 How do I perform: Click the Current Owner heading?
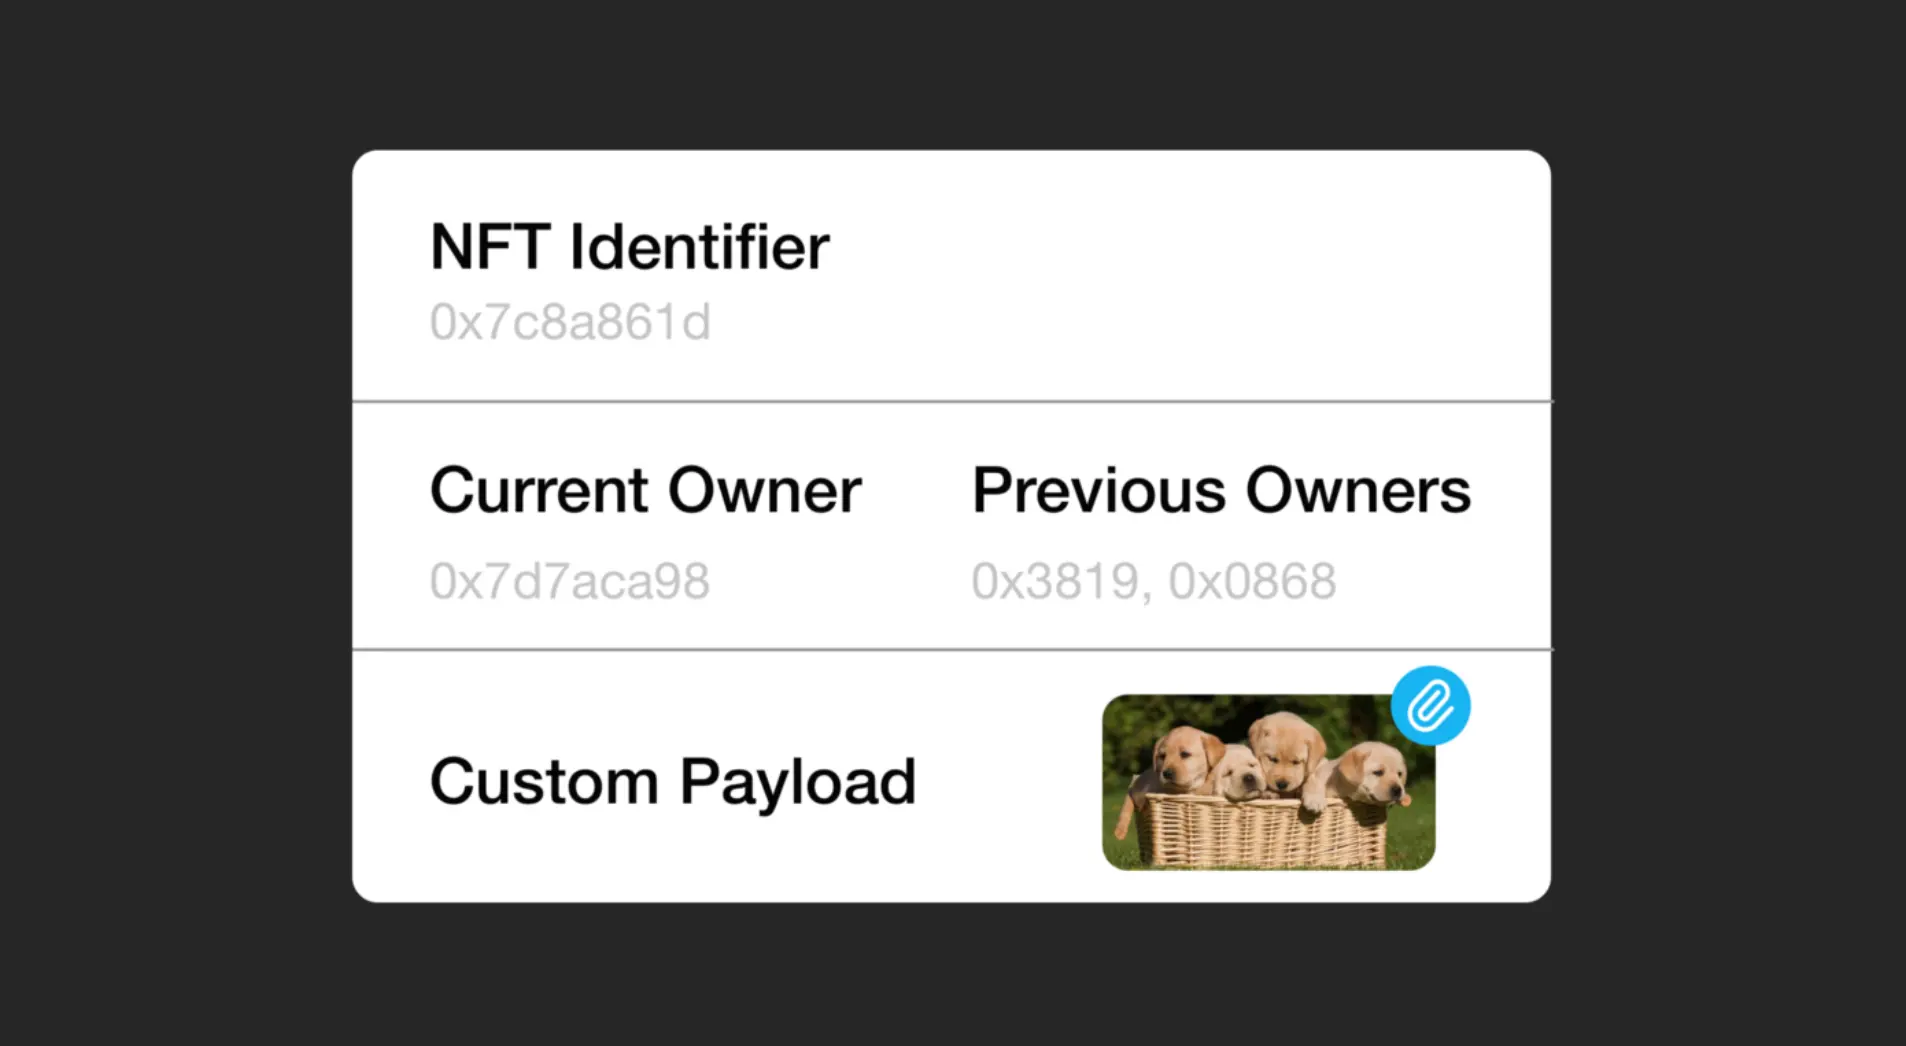click(645, 491)
